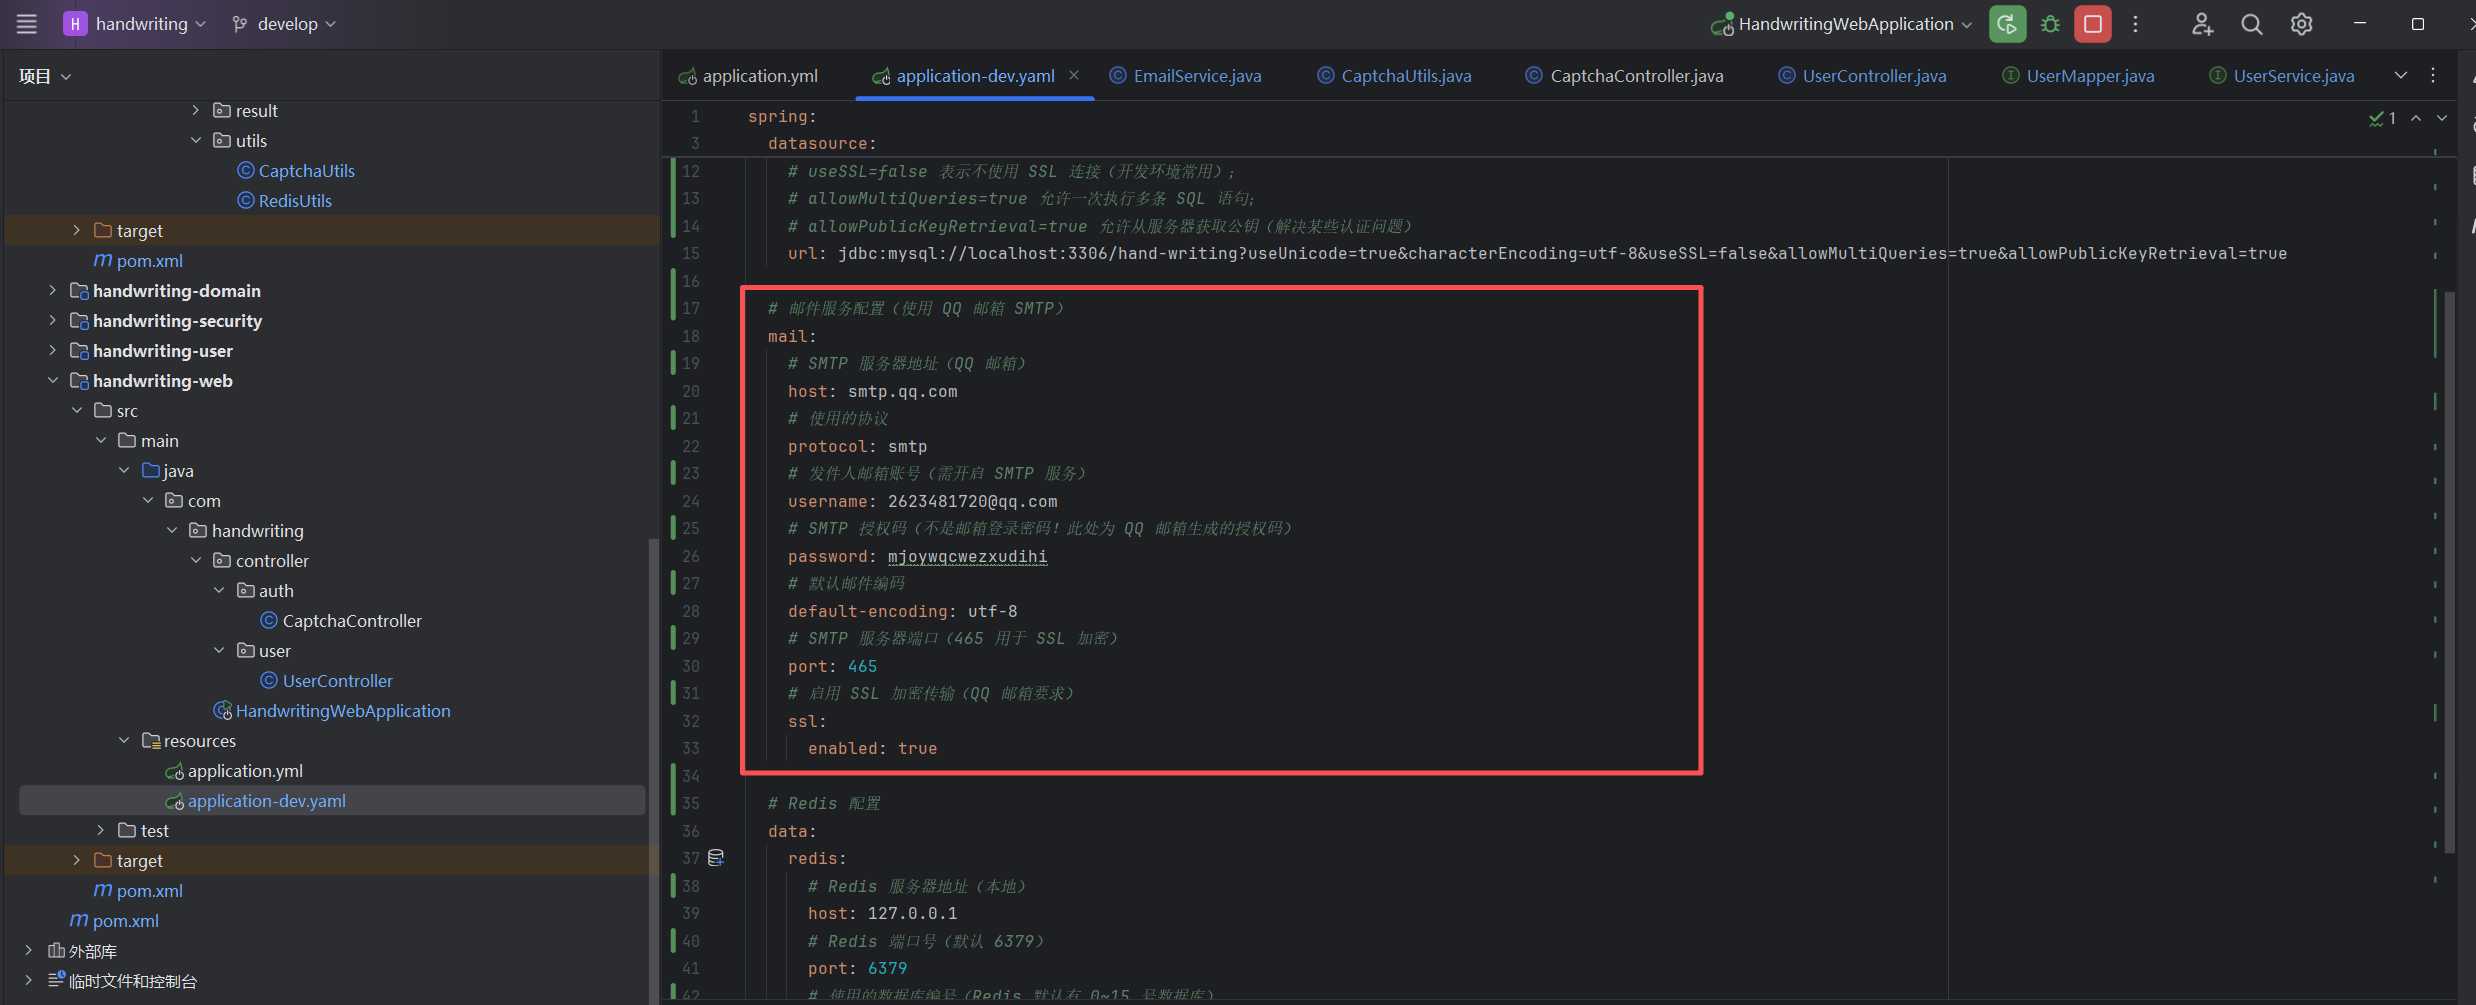Click the Redis host value 127.0.0.1
The image size is (2476, 1005).
(912, 913)
